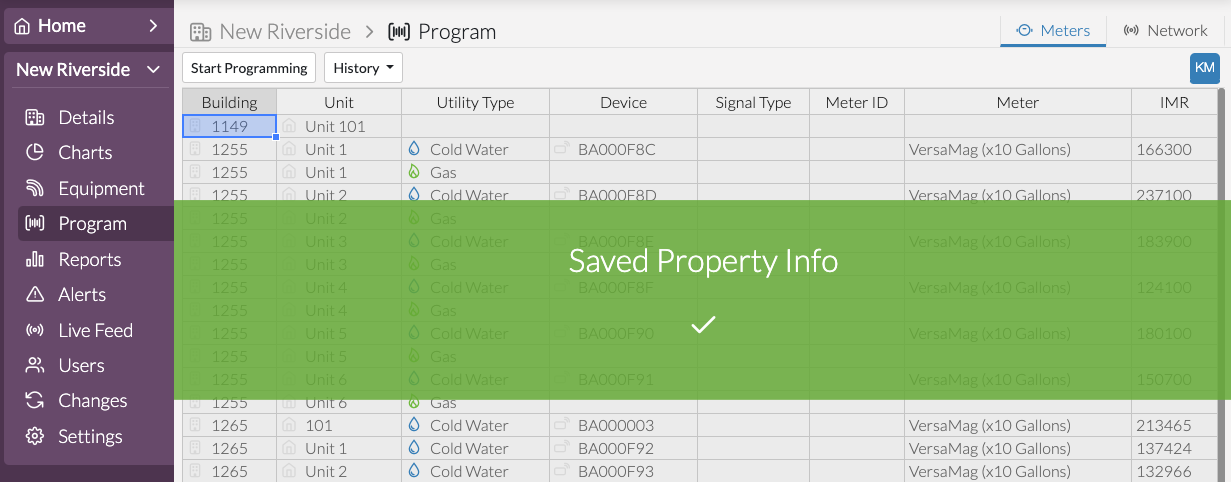Click the IMR column header

(1173, 102)
